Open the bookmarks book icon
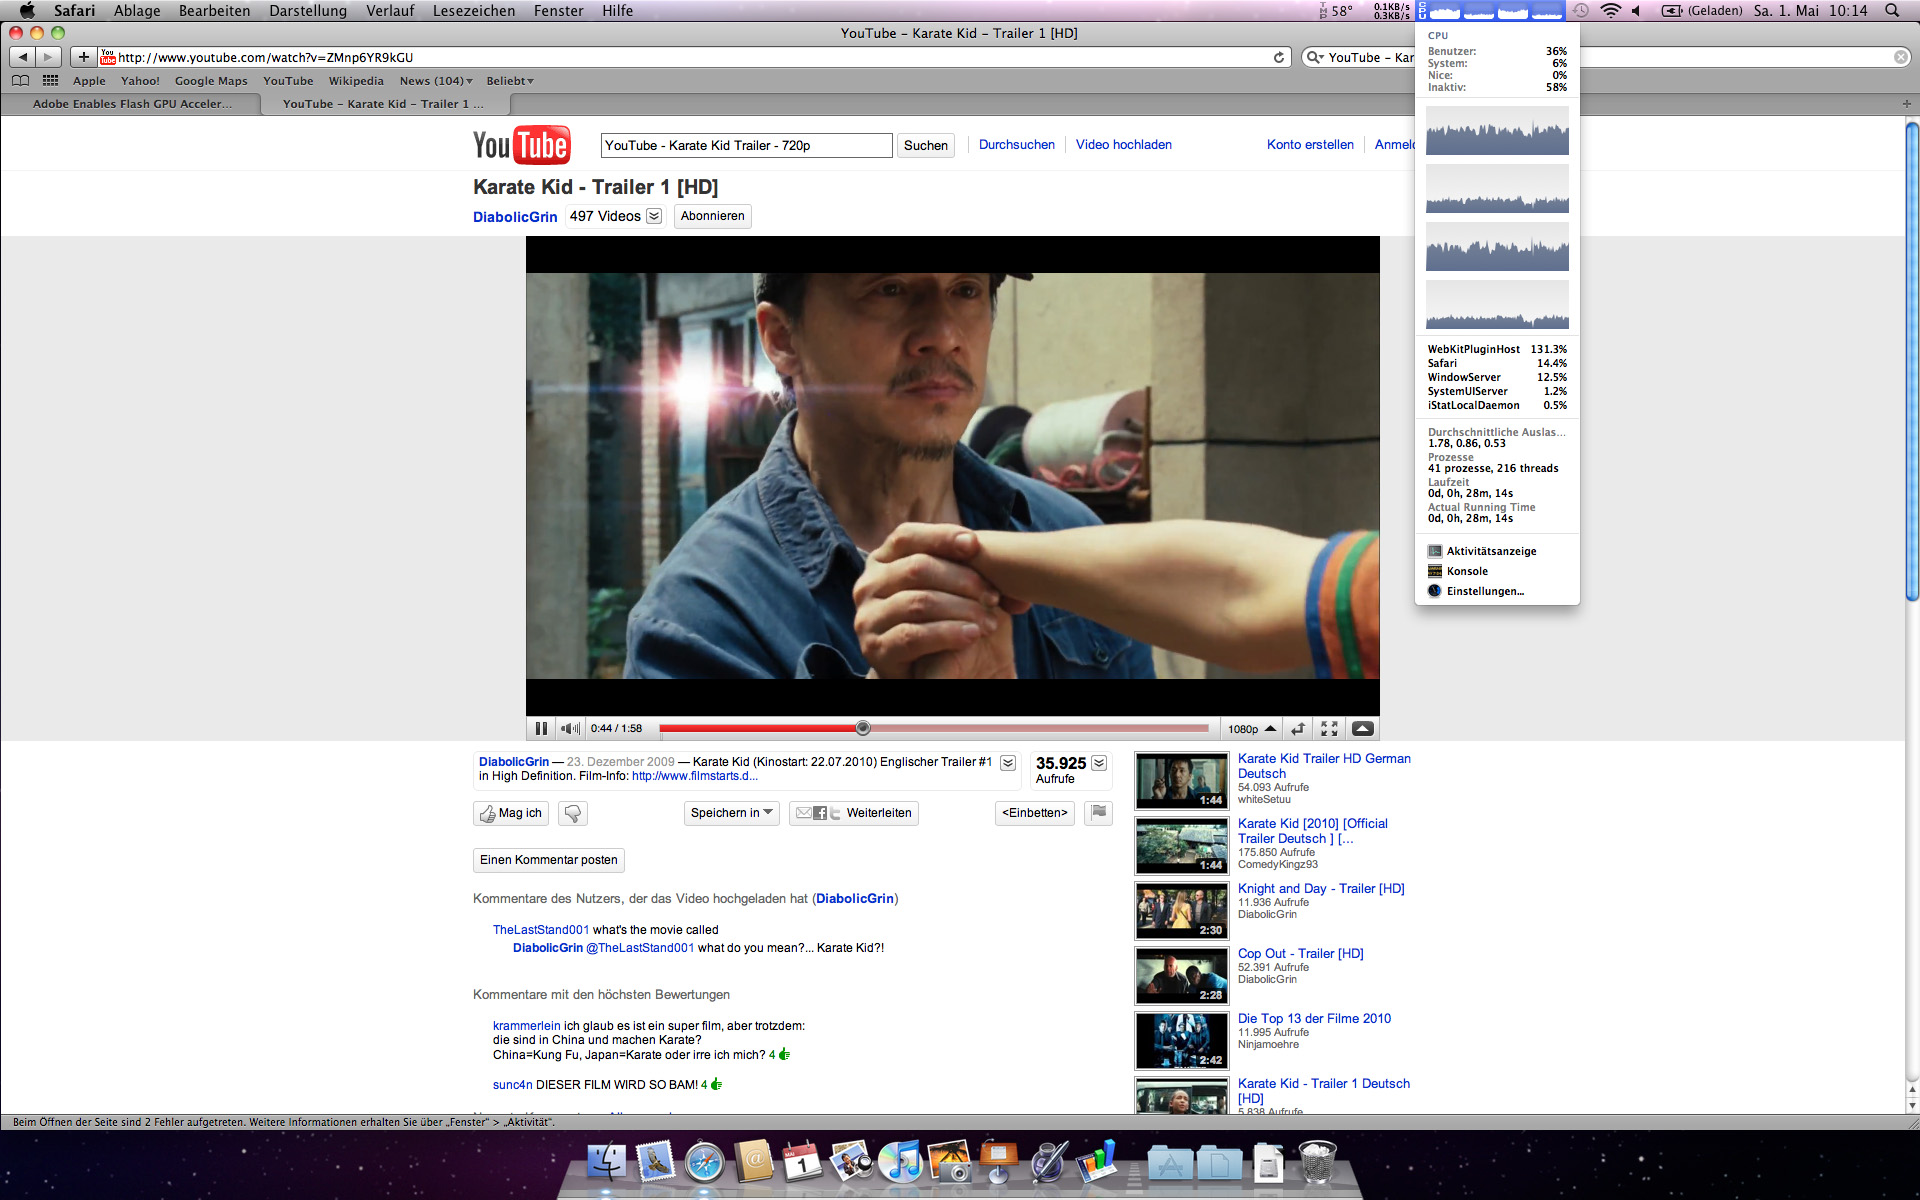This screenshot has width=1920, height=1200. 20,81
